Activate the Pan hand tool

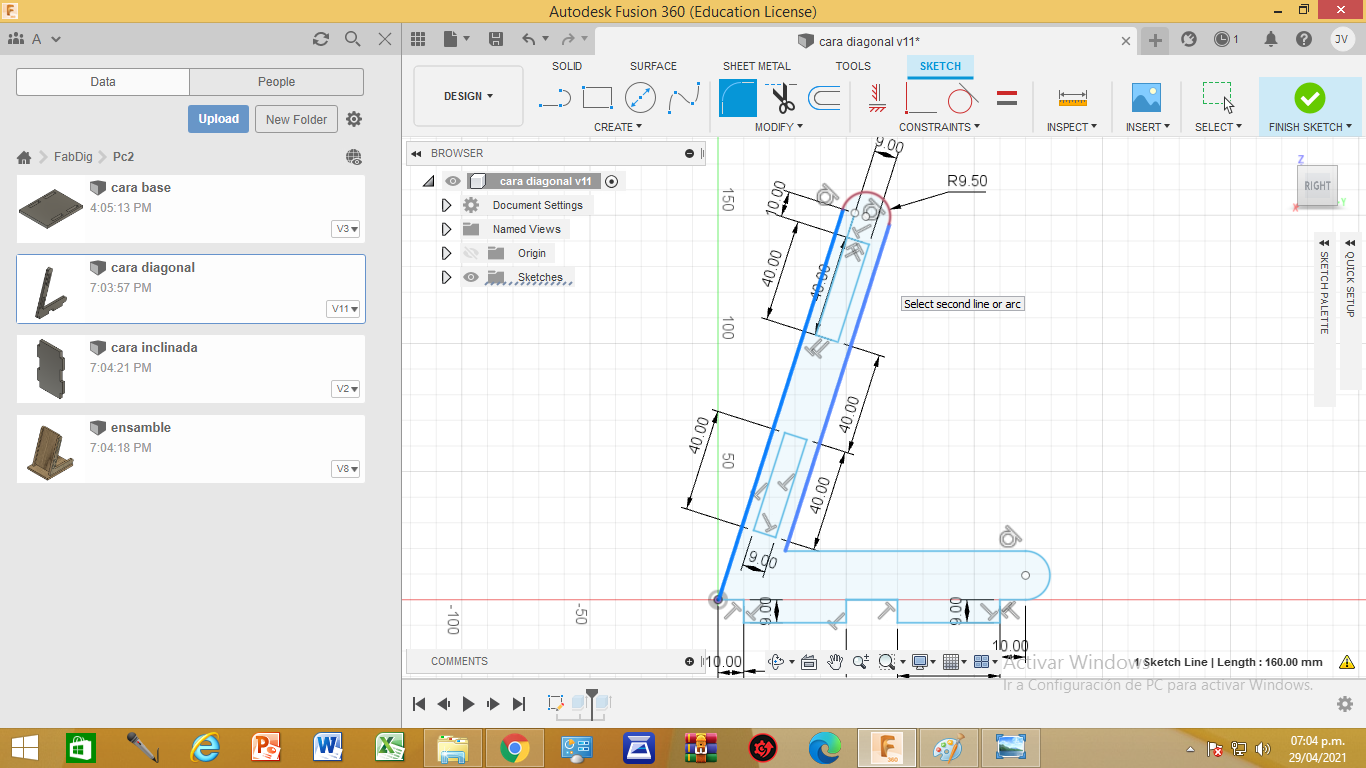tap(834, 662)
